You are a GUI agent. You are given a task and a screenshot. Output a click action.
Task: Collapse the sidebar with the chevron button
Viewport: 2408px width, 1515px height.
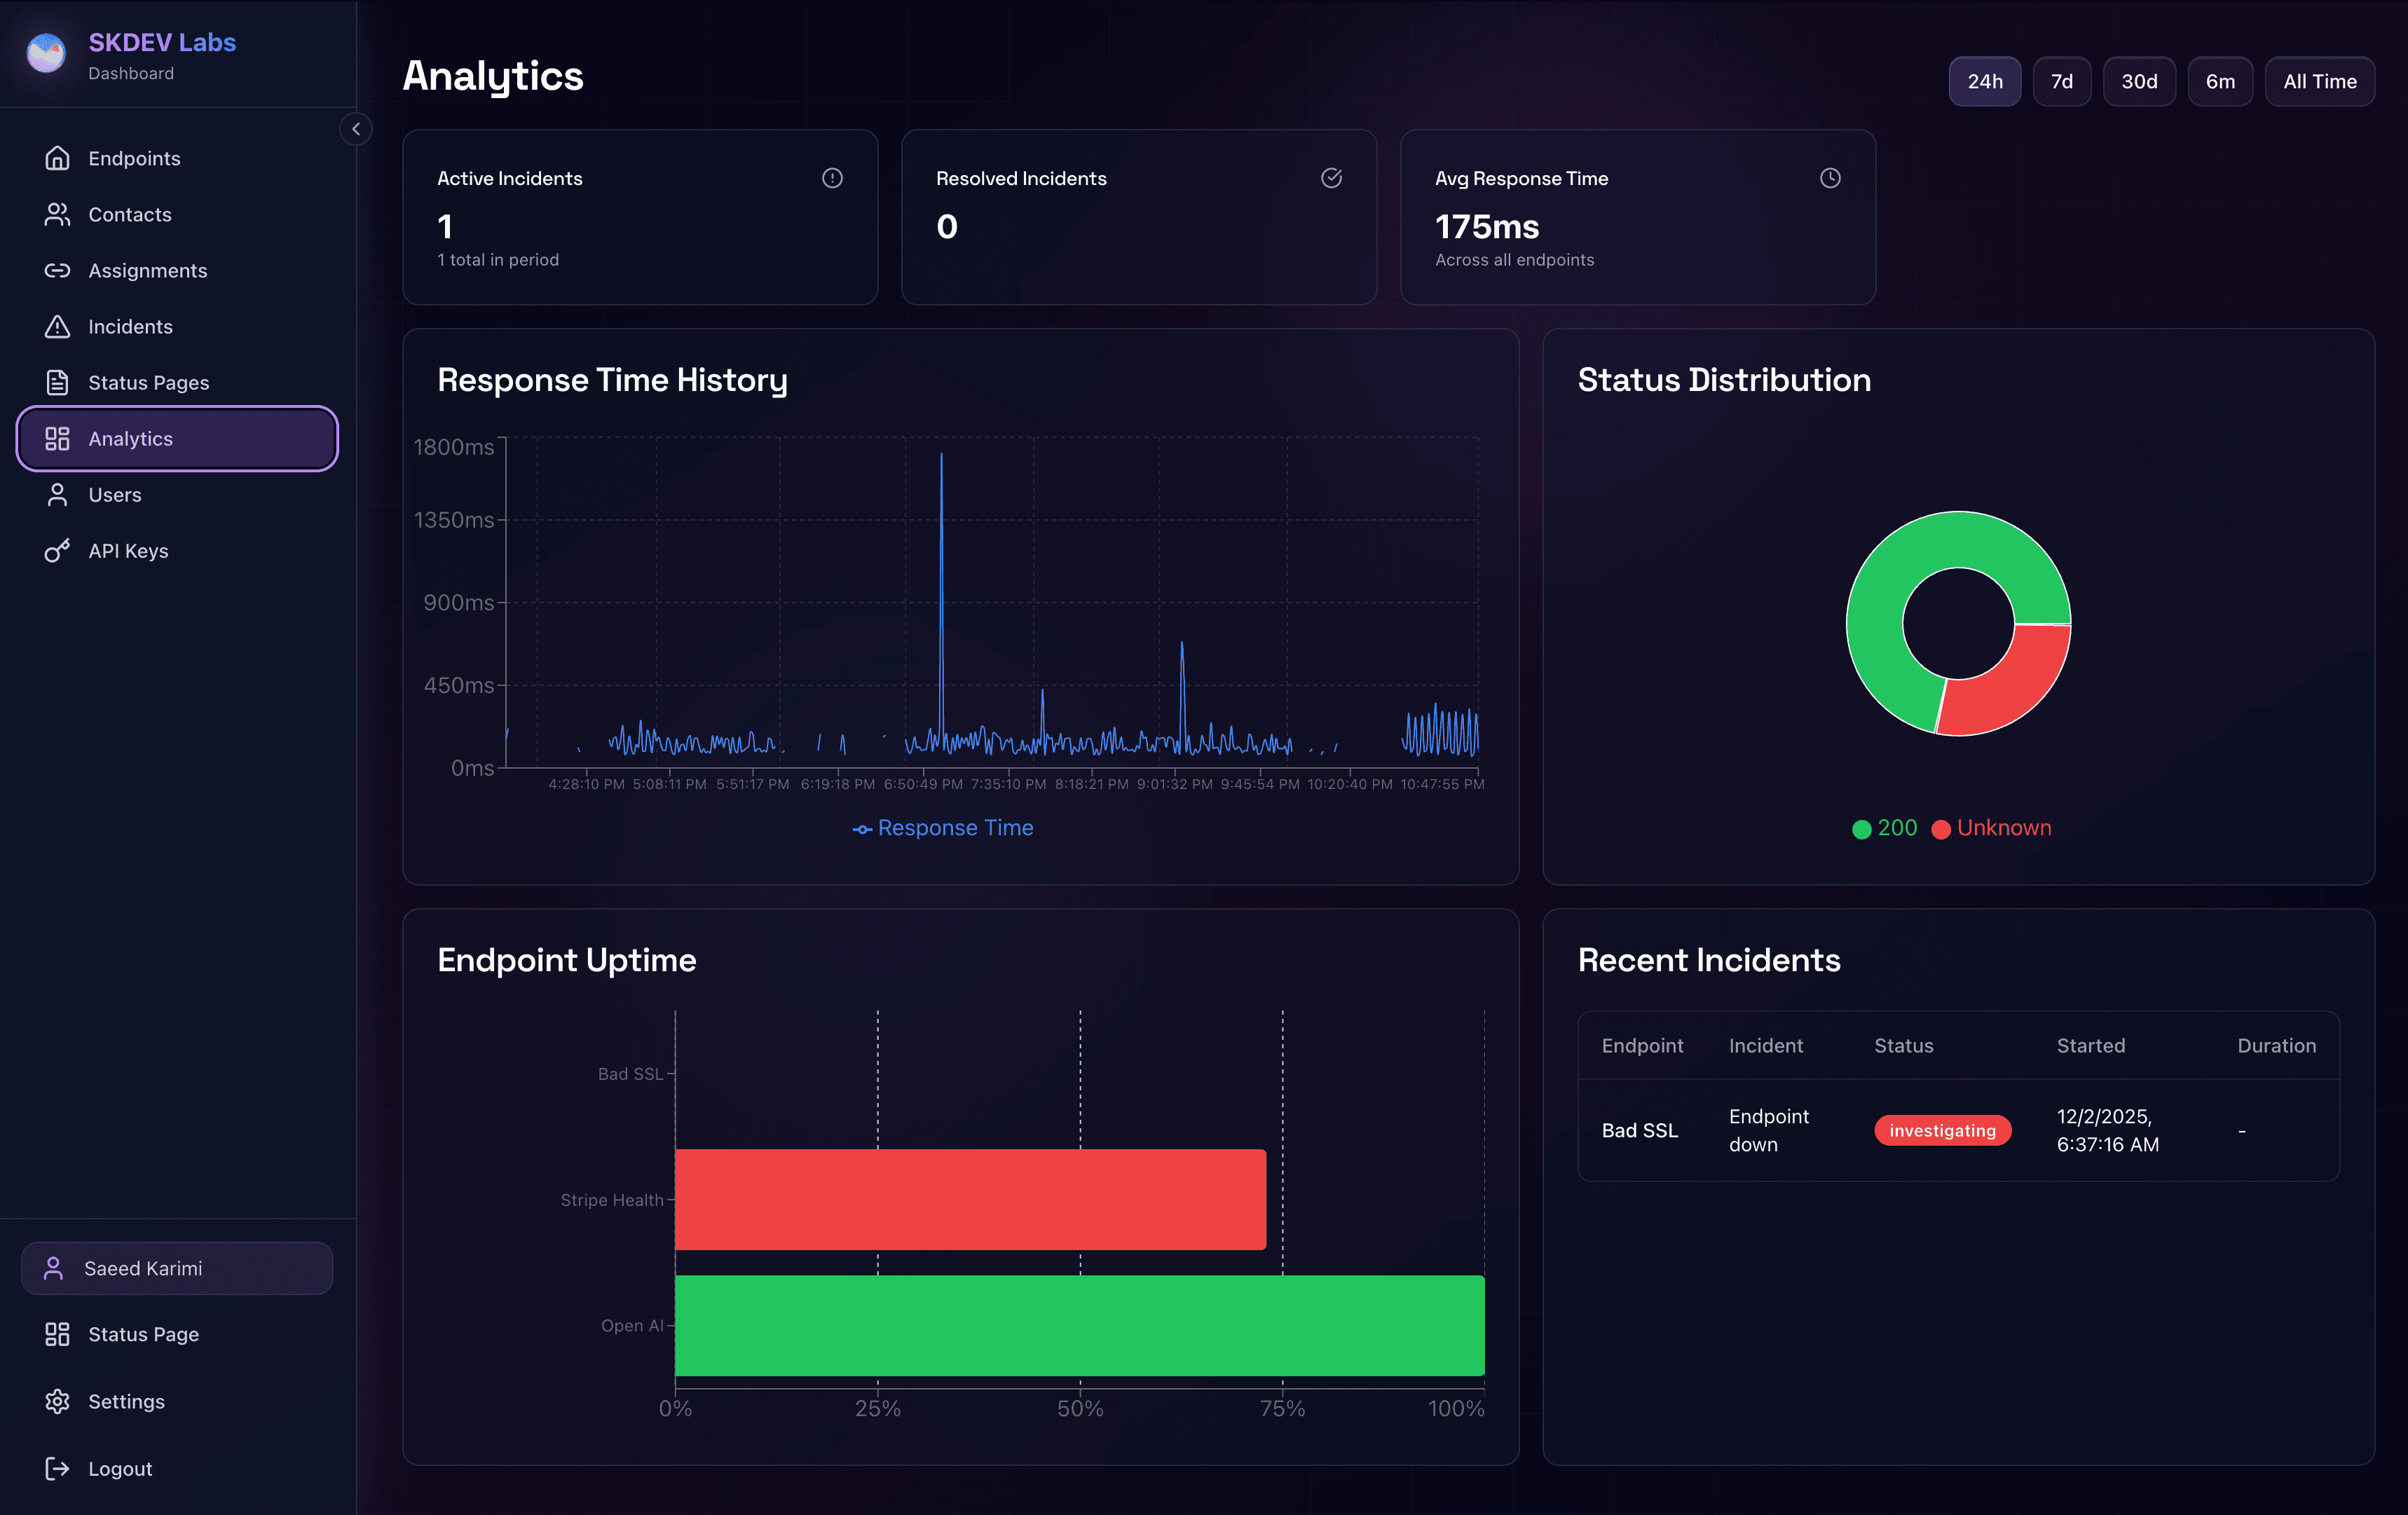tap(356, 129)
